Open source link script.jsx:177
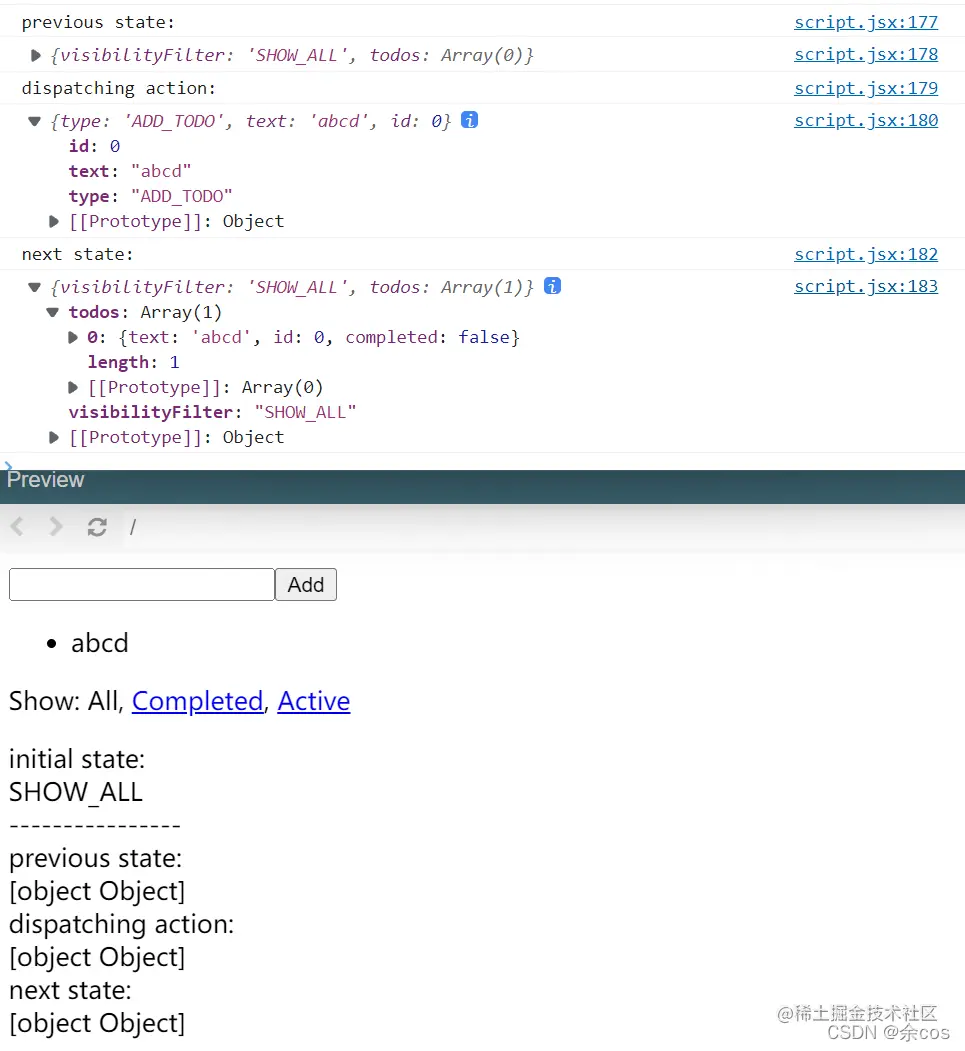 click(866, 22)
